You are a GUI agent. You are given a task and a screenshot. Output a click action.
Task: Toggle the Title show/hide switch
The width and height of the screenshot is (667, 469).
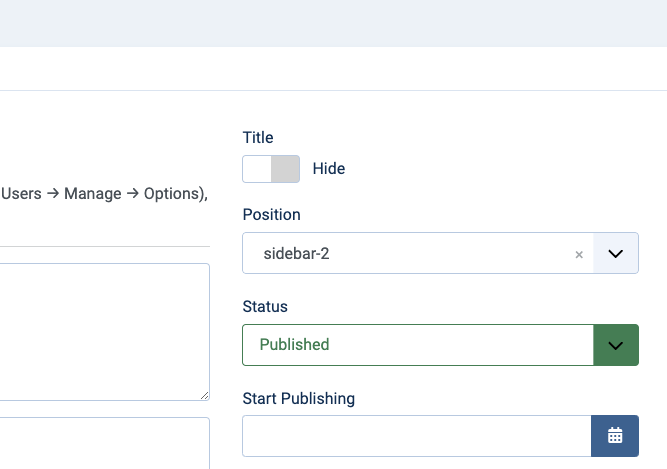(271, 169)
